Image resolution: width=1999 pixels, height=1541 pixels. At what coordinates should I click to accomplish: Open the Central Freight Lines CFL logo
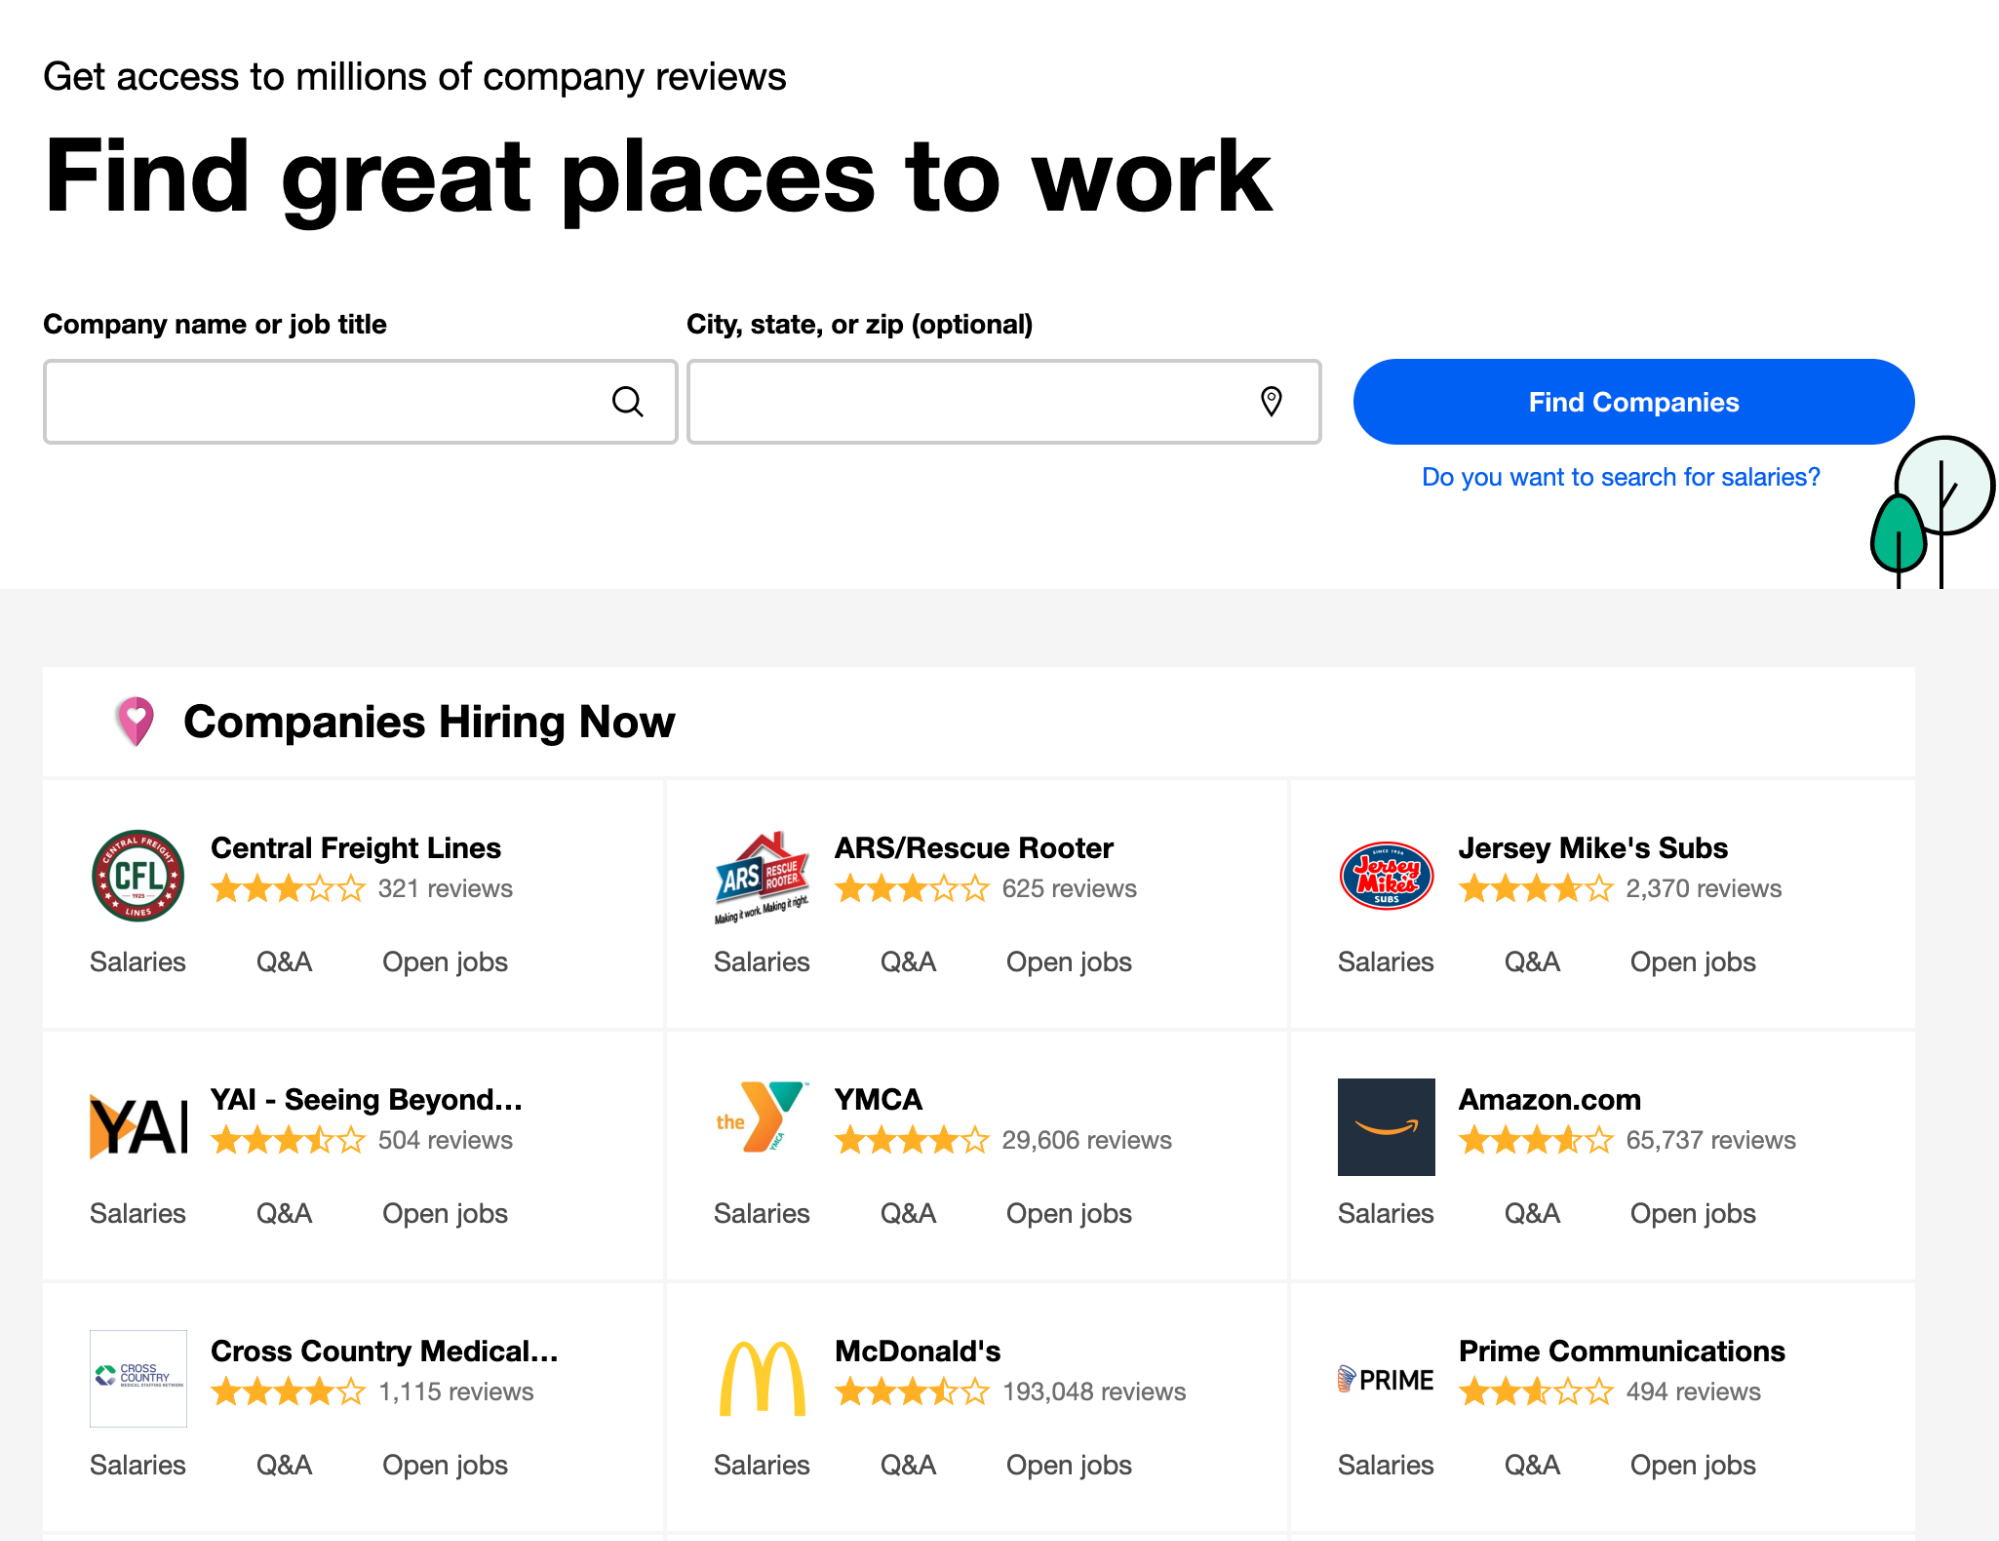(x=138, y=876)
